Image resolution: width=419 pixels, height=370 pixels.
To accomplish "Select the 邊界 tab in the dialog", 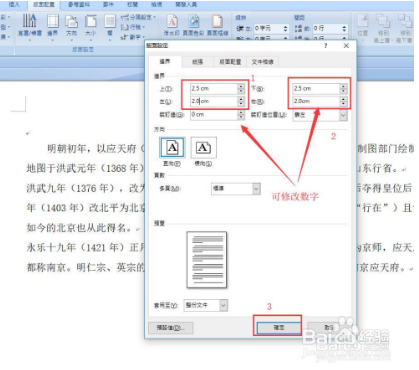I will coord(165,61).
